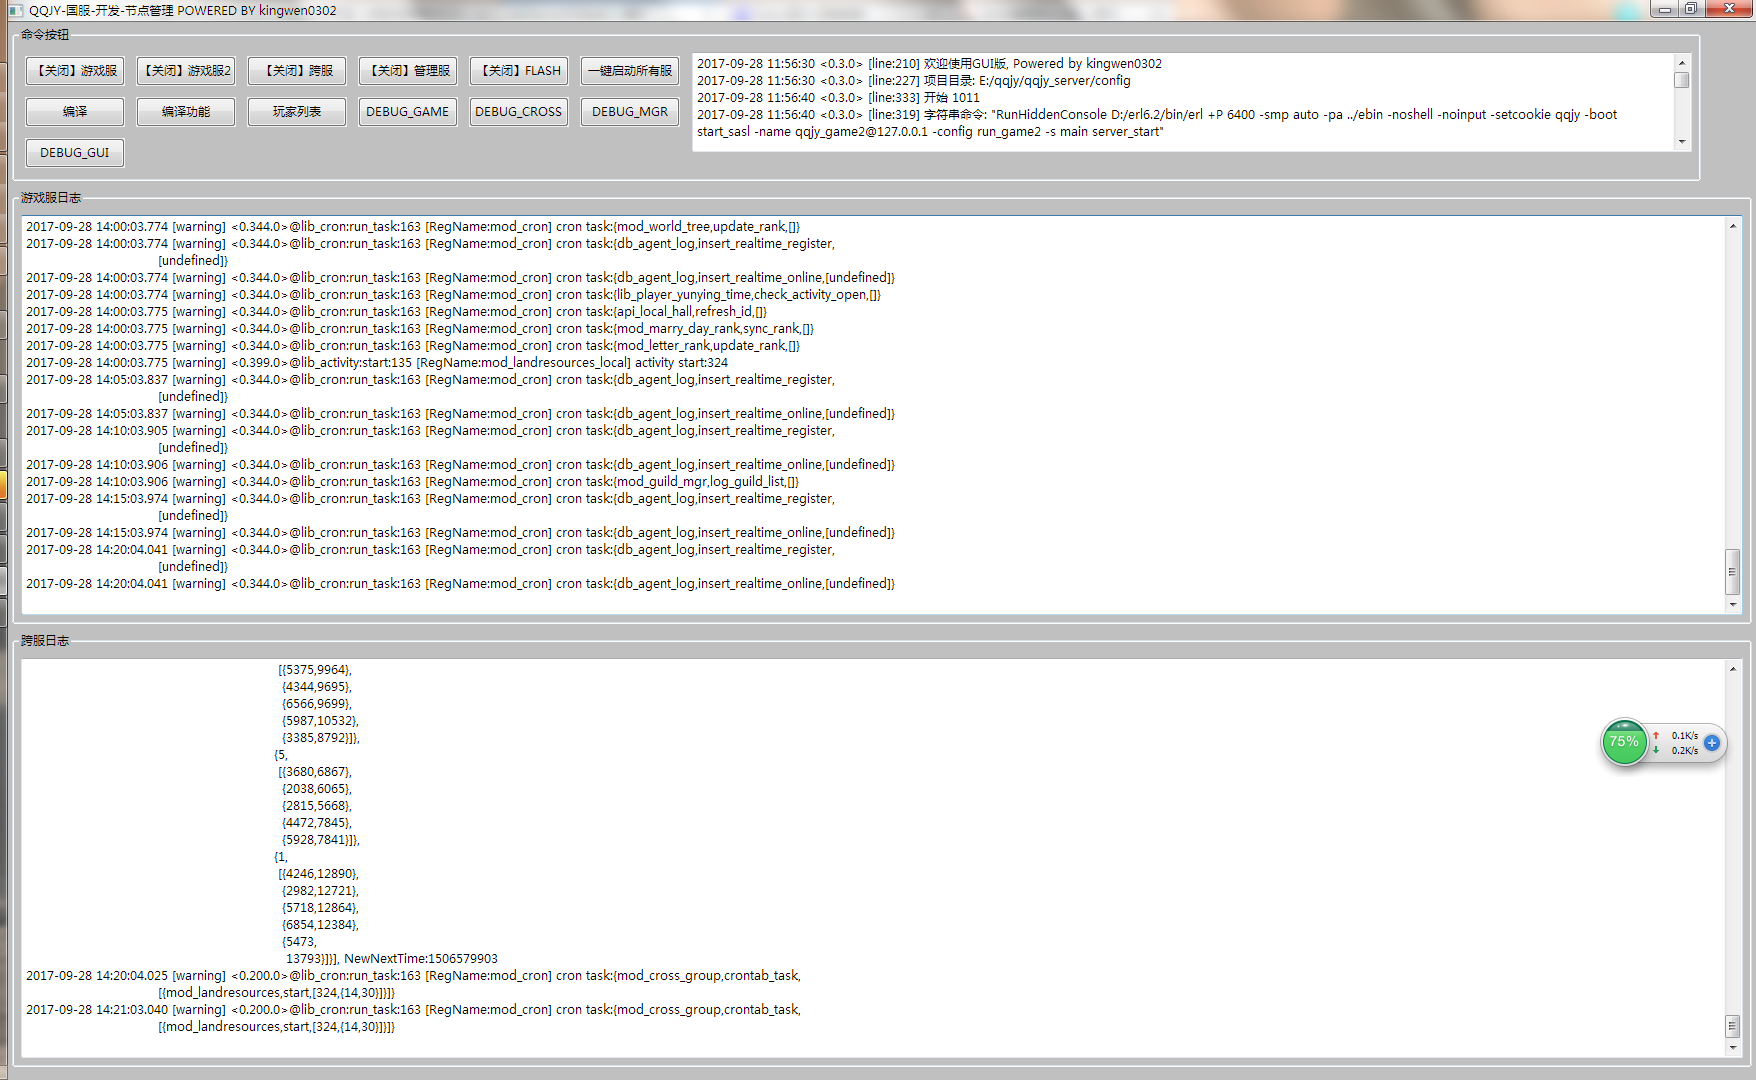Click the 【关闭】管理服 button
1756x1080 pixels.
(408, 71)
